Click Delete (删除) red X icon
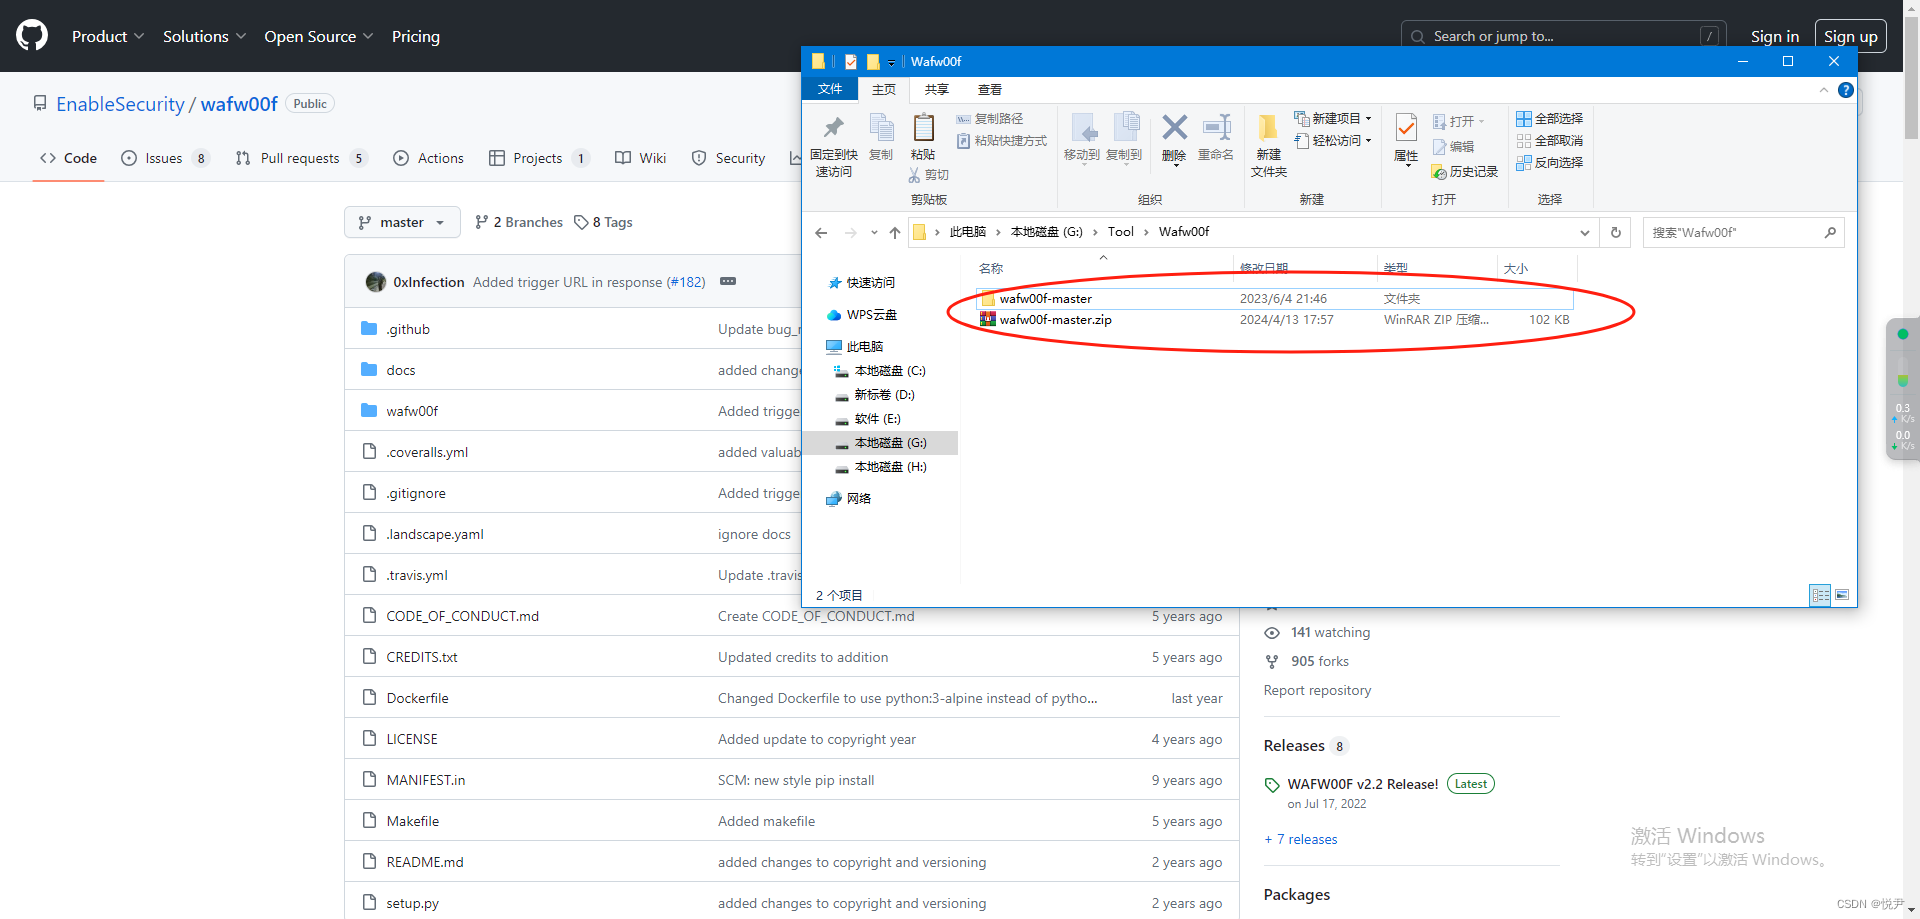Viewport: 1920px width, 919px height. pyautogui.click(x=1175, y=127)
